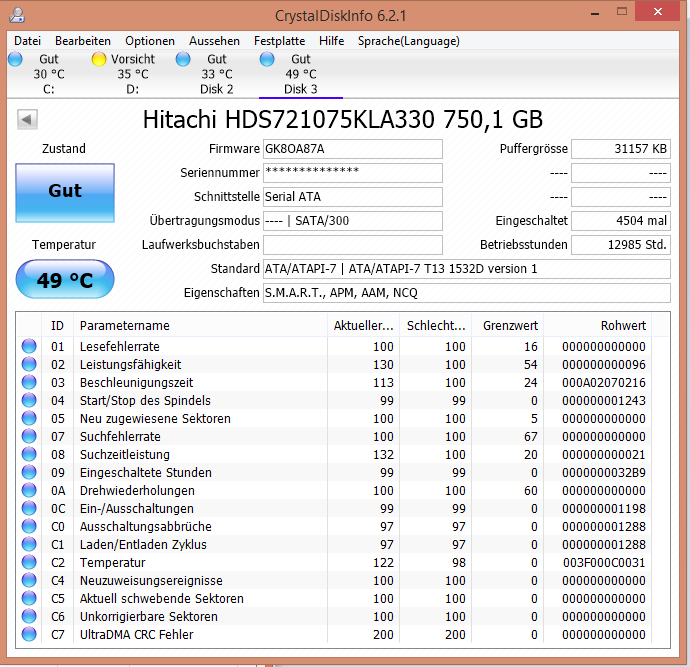Sort by the ID column header

tap(58, 326)
